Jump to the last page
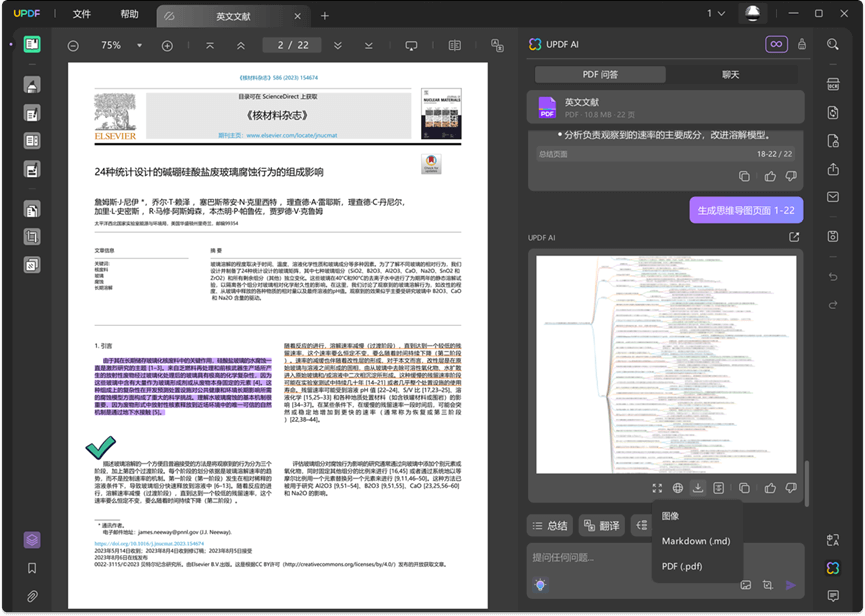Image resolution: width=865 pixels, height=616 pixels. [x=369, y=46]
